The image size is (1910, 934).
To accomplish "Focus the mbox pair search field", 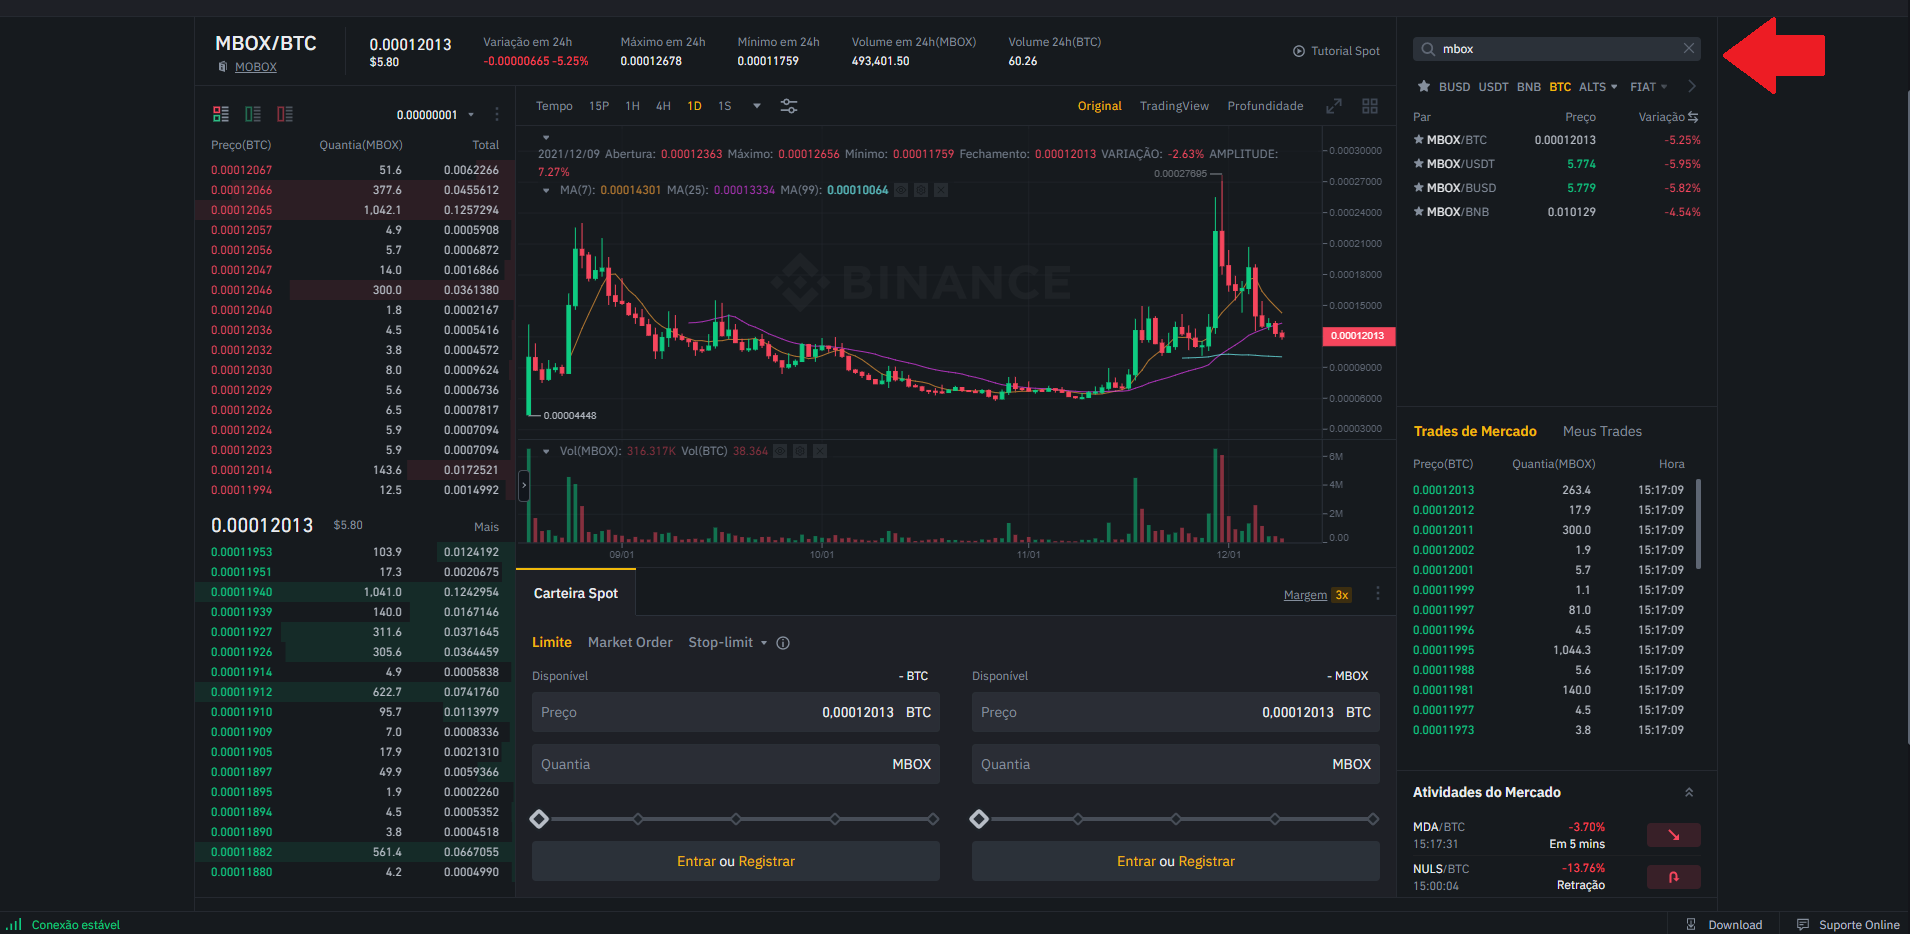I will [x=1556, y=49].
